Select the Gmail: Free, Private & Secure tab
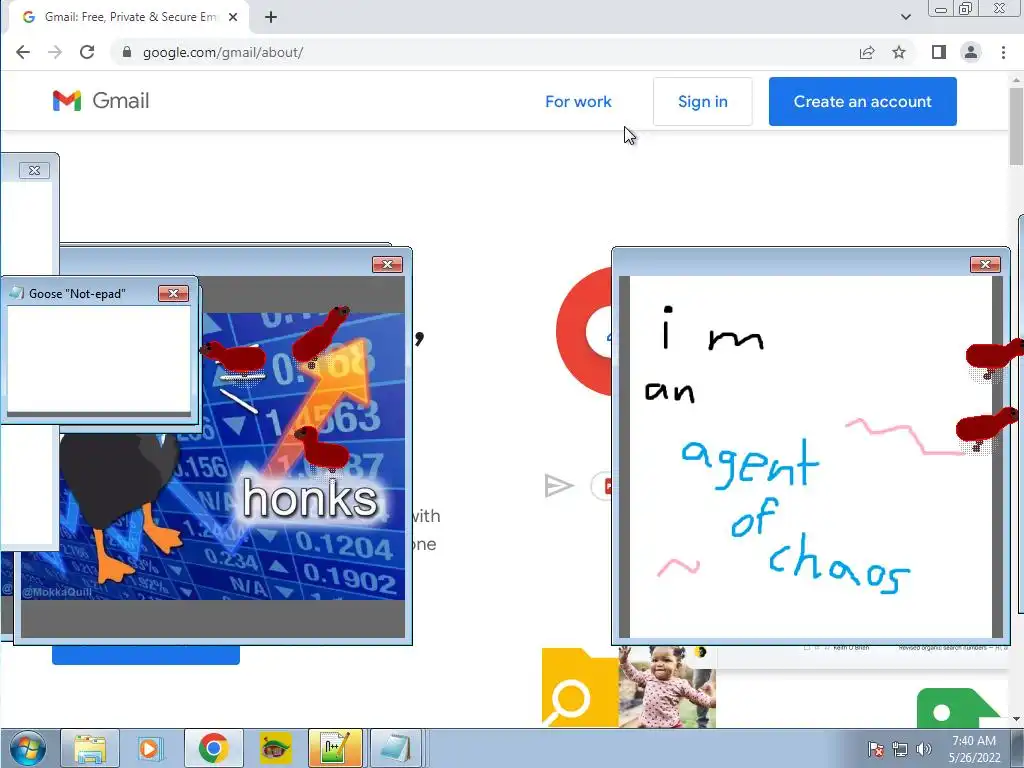The width and height of the screenshot is (1024, 768). click(130, 18)
